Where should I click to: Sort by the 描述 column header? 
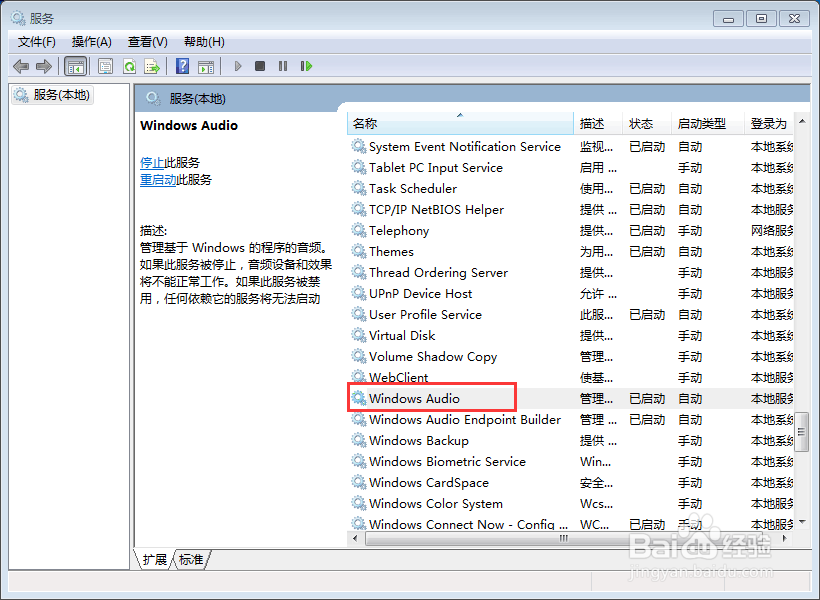(x=598, y=123)
